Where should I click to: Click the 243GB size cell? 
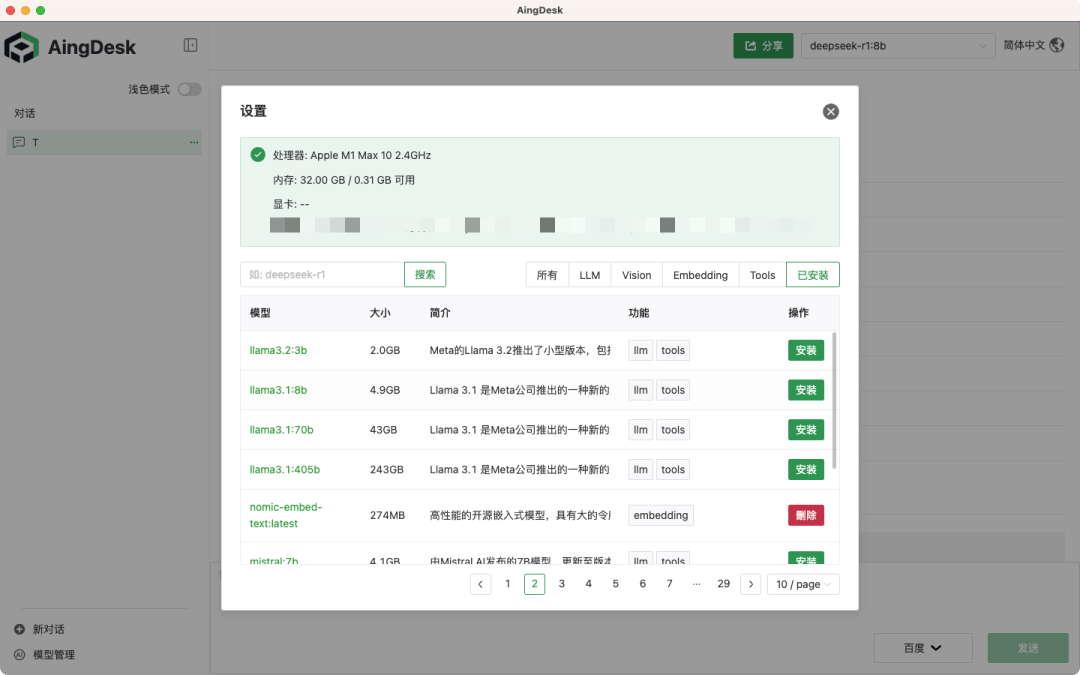pyautogui.click(x=386, y=470)
